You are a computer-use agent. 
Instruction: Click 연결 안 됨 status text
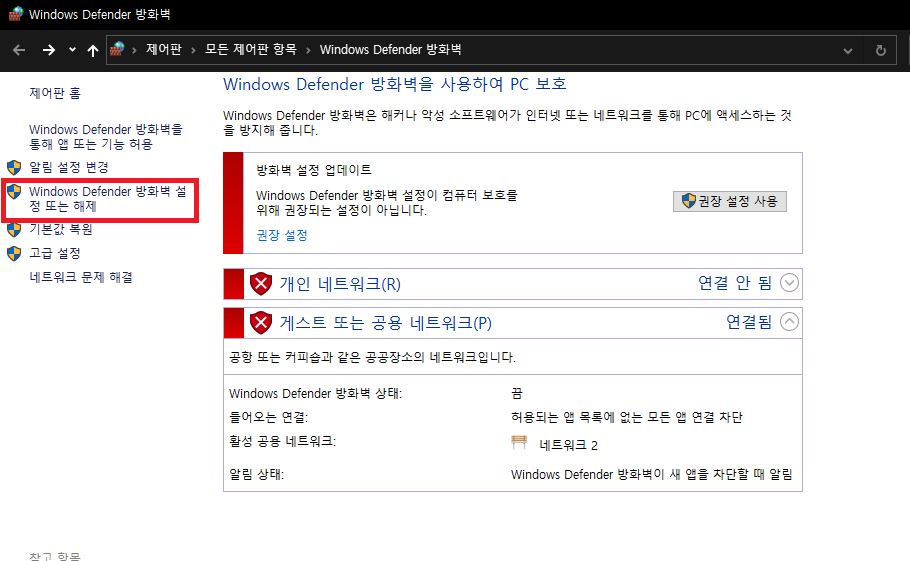coord(735,283)
